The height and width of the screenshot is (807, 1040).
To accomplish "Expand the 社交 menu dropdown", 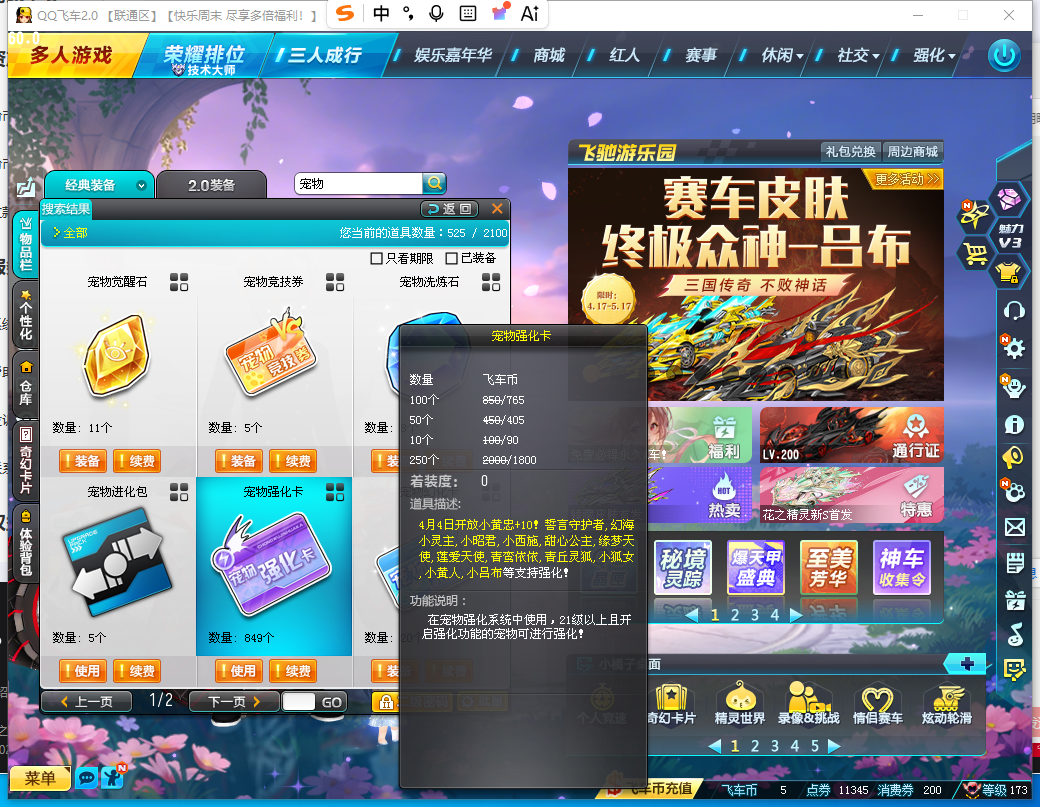I will pyautogui.click(x=876, y=57).
